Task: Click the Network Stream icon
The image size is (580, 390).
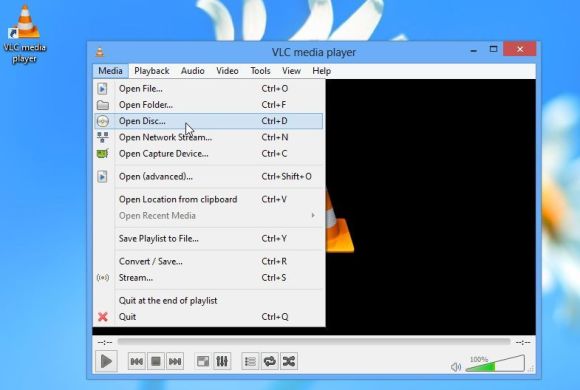Action: pyautogui.click(x=102, y=137)
